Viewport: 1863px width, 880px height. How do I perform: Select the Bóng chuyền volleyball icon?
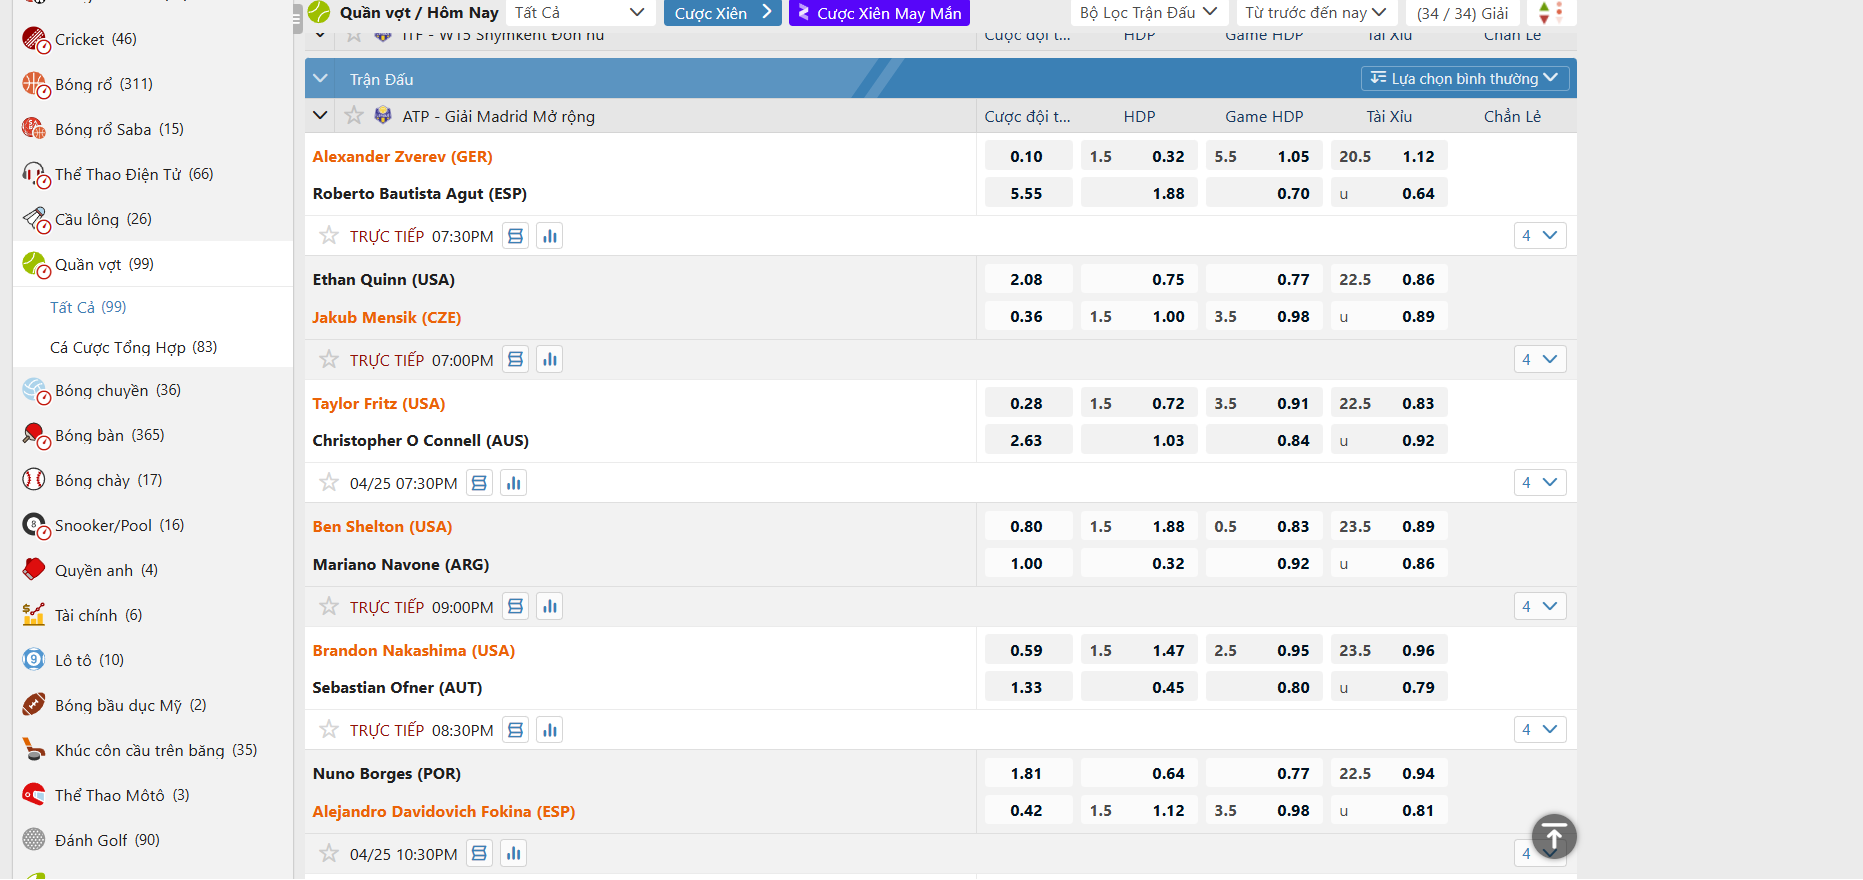pos(35,391)
